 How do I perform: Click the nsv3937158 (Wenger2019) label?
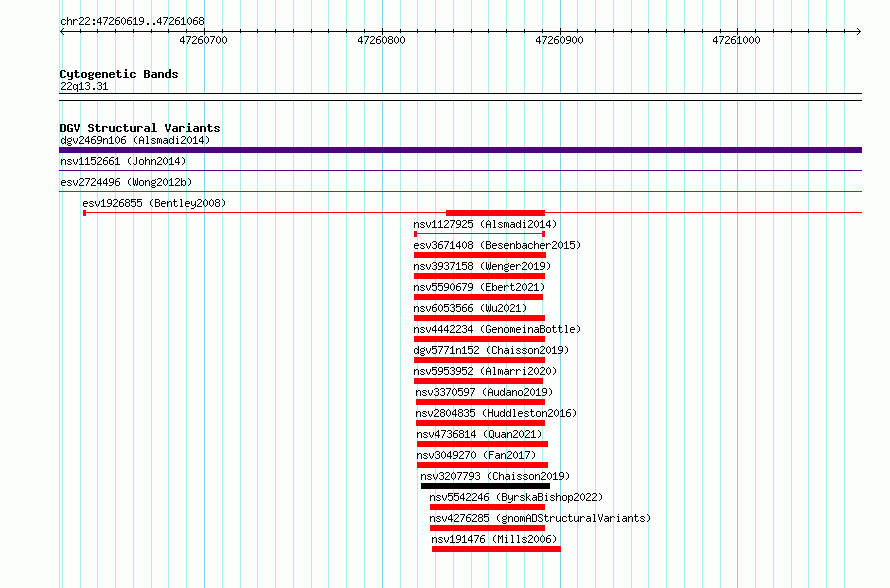482,266
